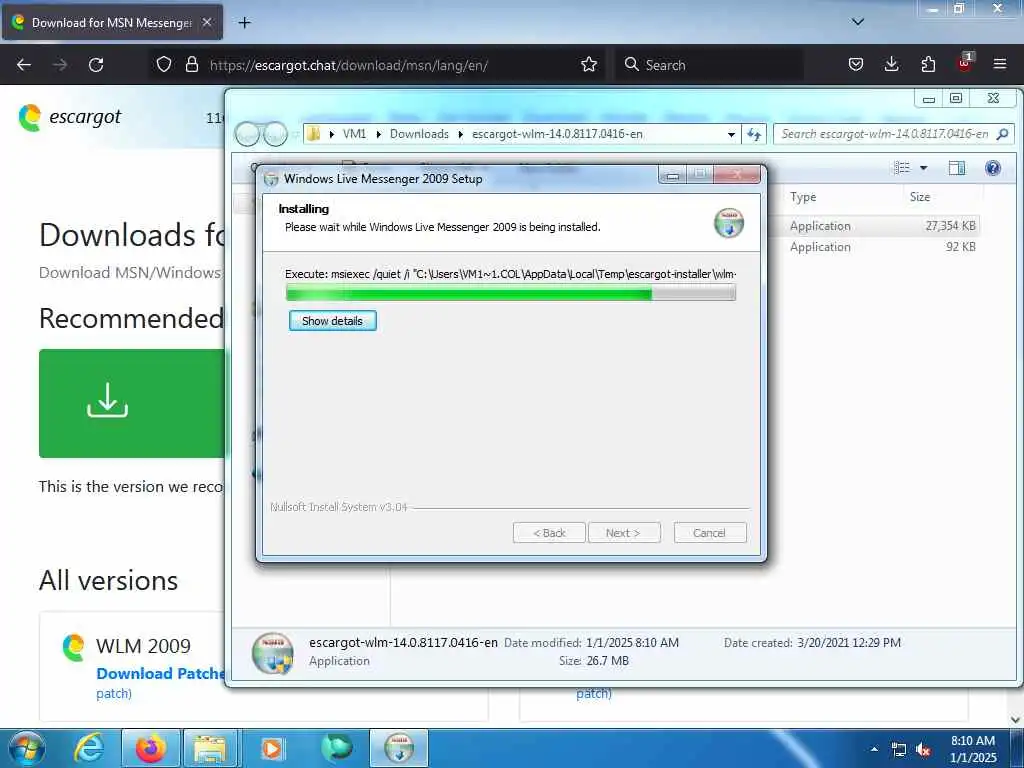1024x768 pixels.
Task: Bookmark this page with the star
Action: pos(589,65)
